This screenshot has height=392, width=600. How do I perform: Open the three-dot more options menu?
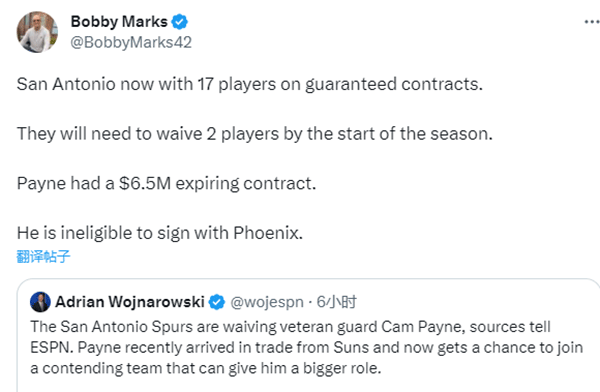click(592, 22)
